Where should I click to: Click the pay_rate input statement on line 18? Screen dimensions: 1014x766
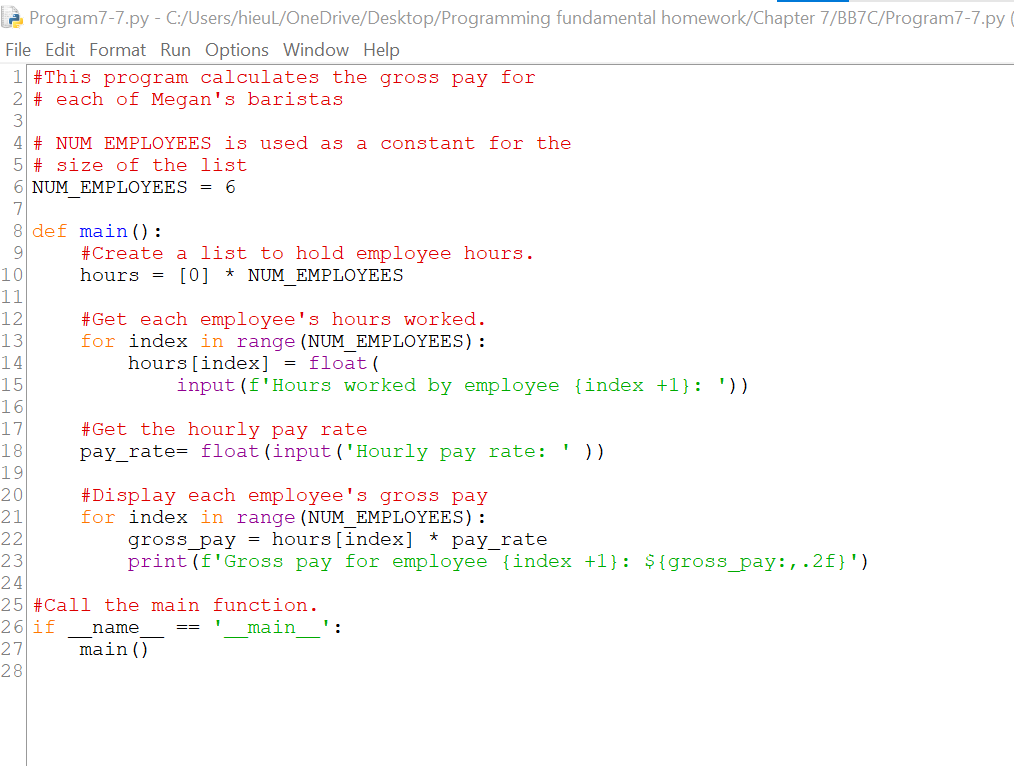340,451
